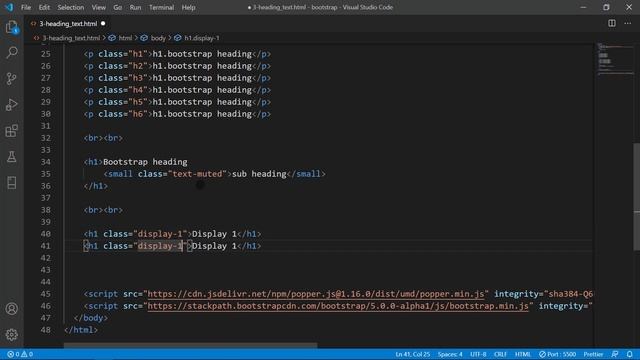
Task: Open the Testing flask view
Action: point(12,157)
